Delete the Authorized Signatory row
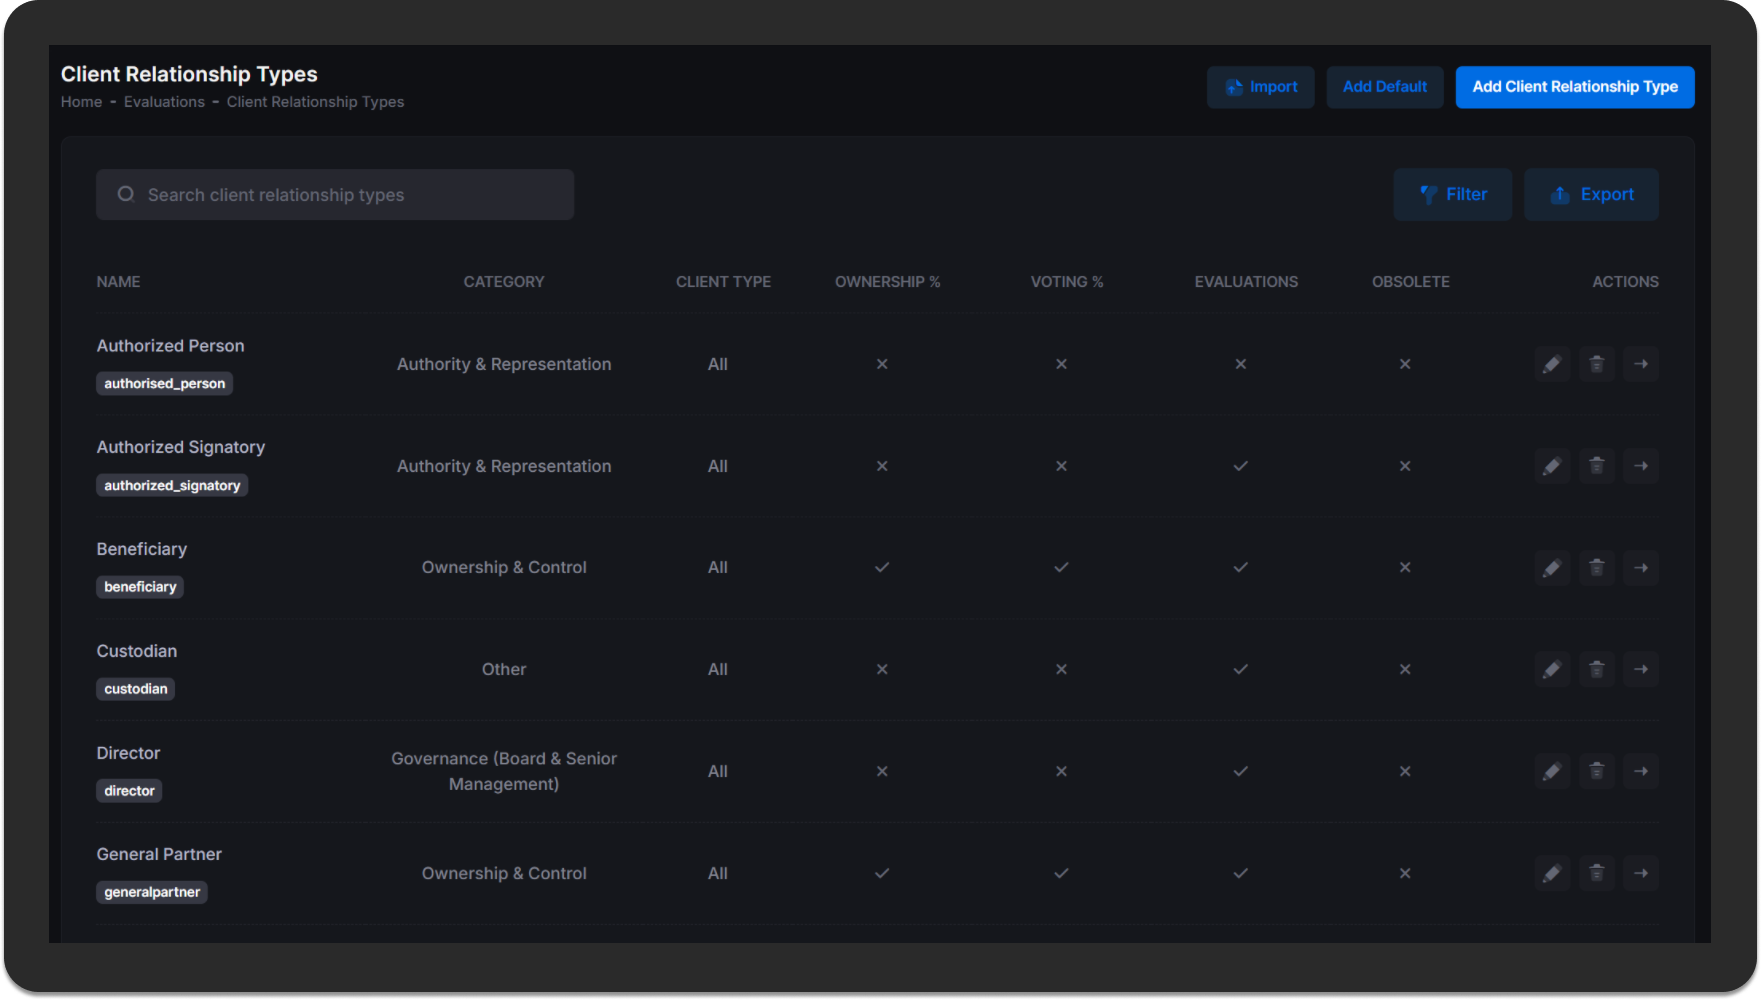The height and width of the screenshot is (1000, 1761). point(1596,466)
